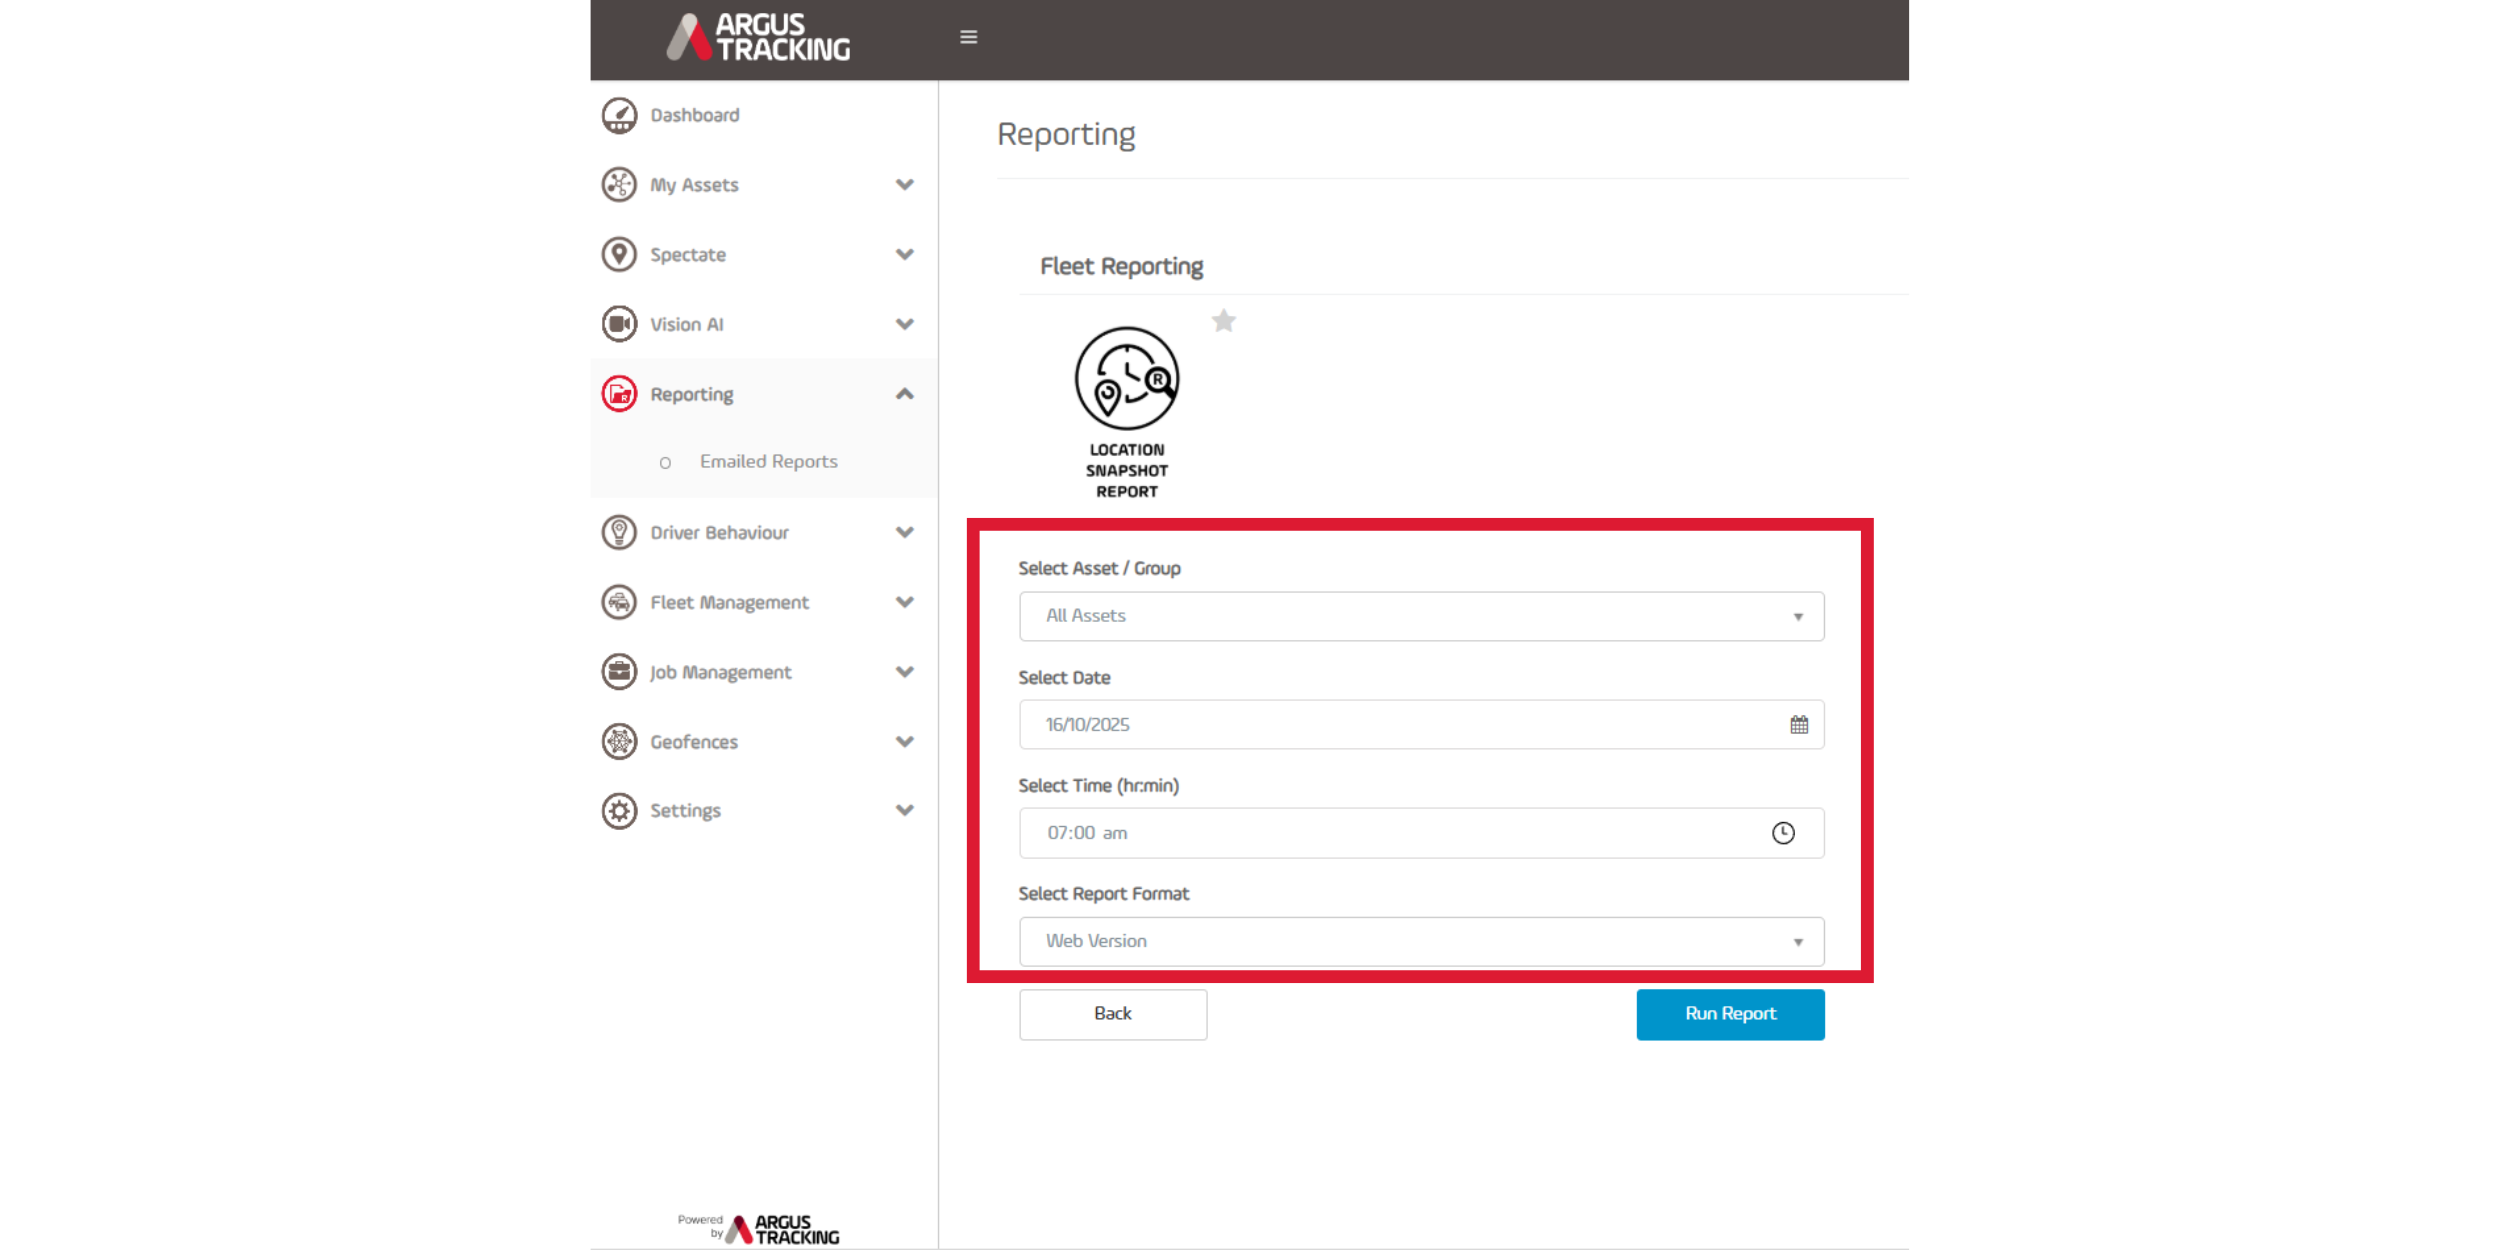Select the Fleet Management menu label
Screen dimensions: 2500x1250
coord(729,602)
